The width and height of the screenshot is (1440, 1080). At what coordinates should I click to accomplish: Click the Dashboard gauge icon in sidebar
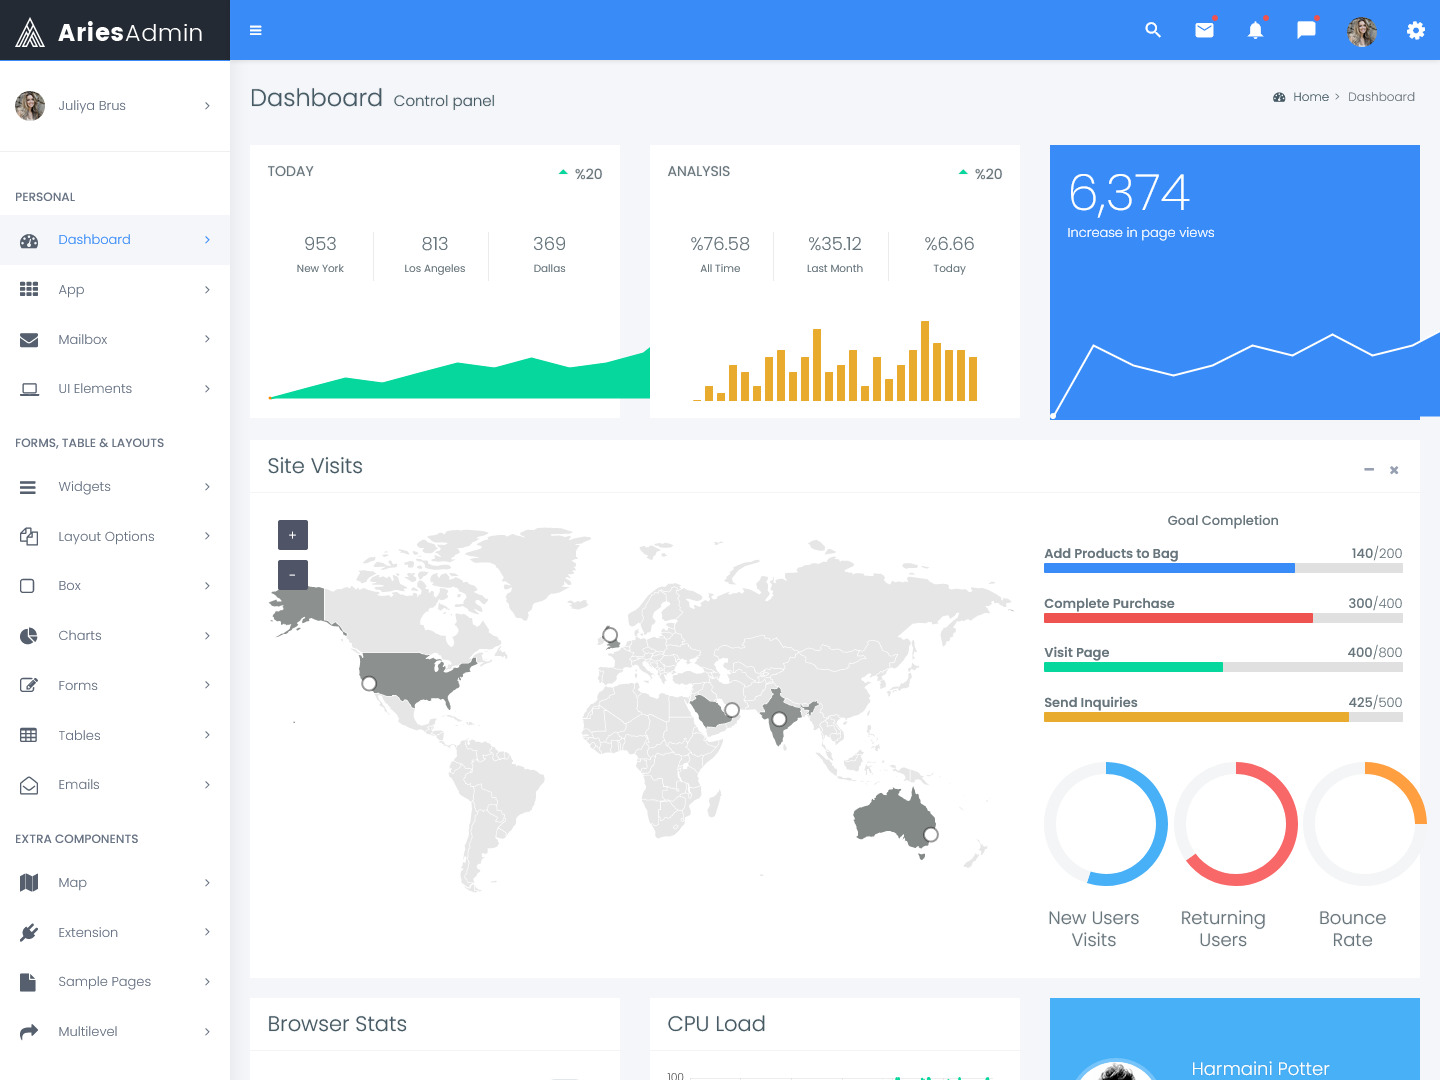click(x=29, y=240)
